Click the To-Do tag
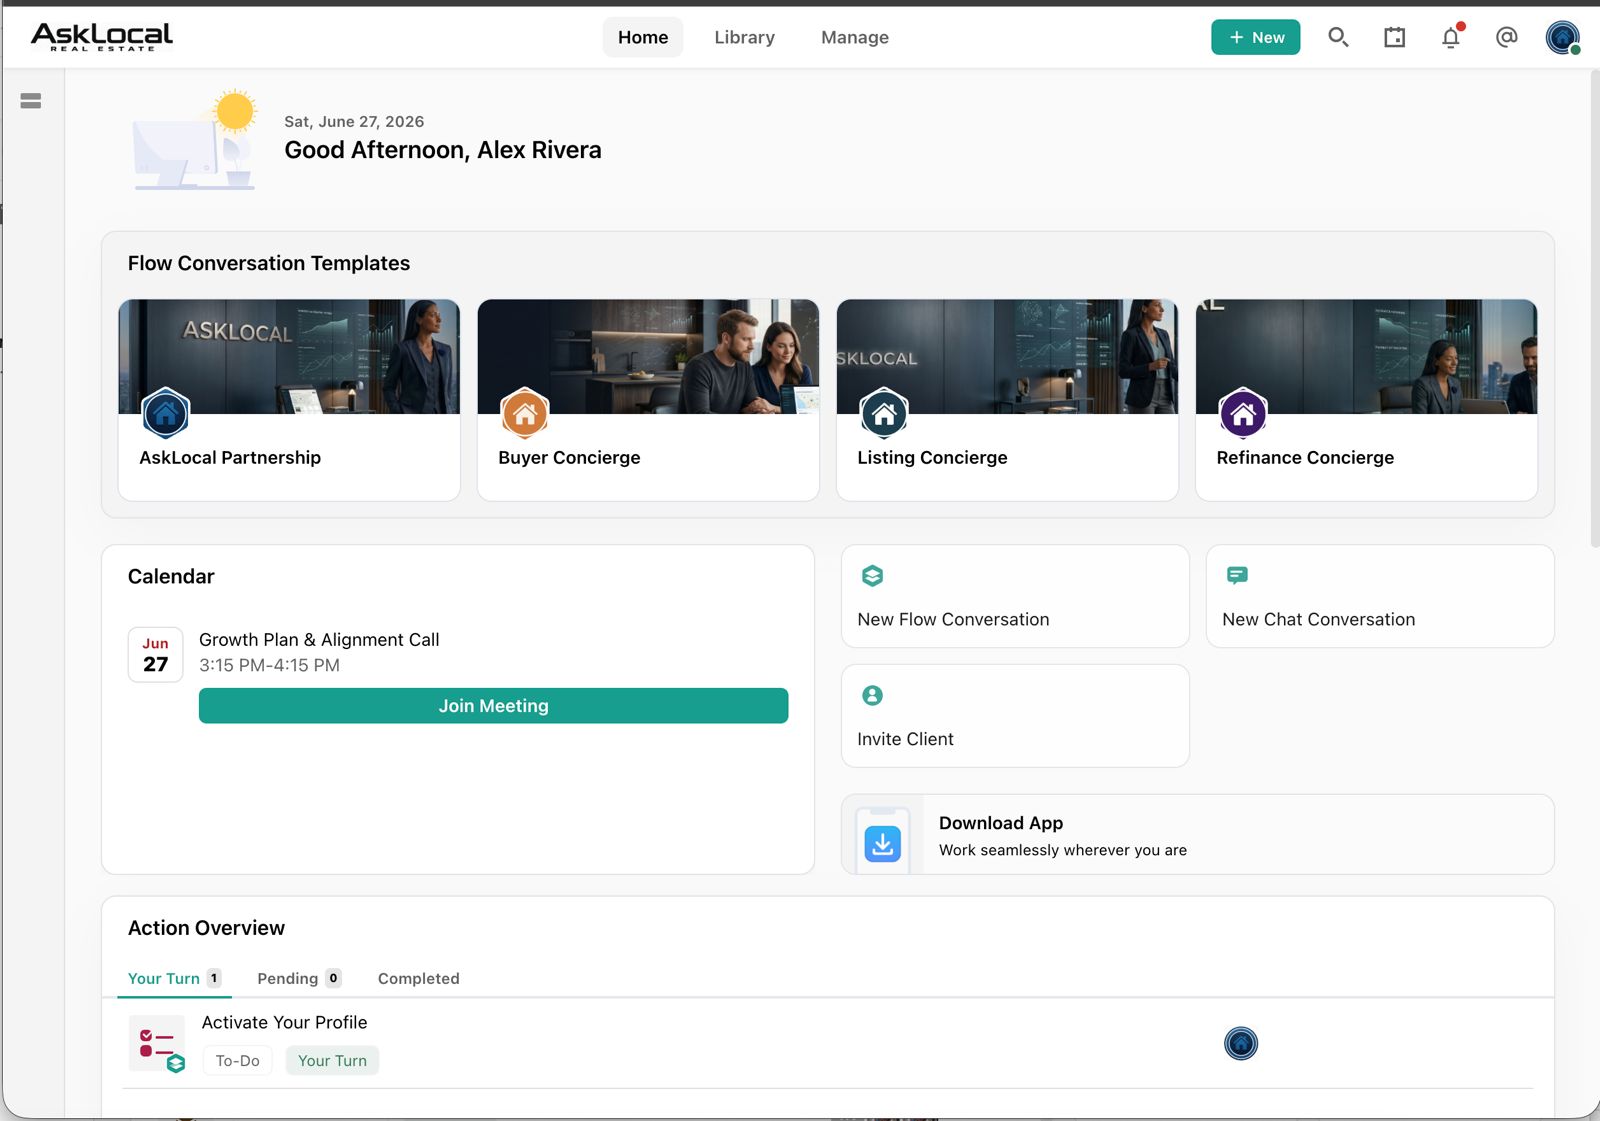This screenshot has height=1121, width=1600. [237, 1060]
